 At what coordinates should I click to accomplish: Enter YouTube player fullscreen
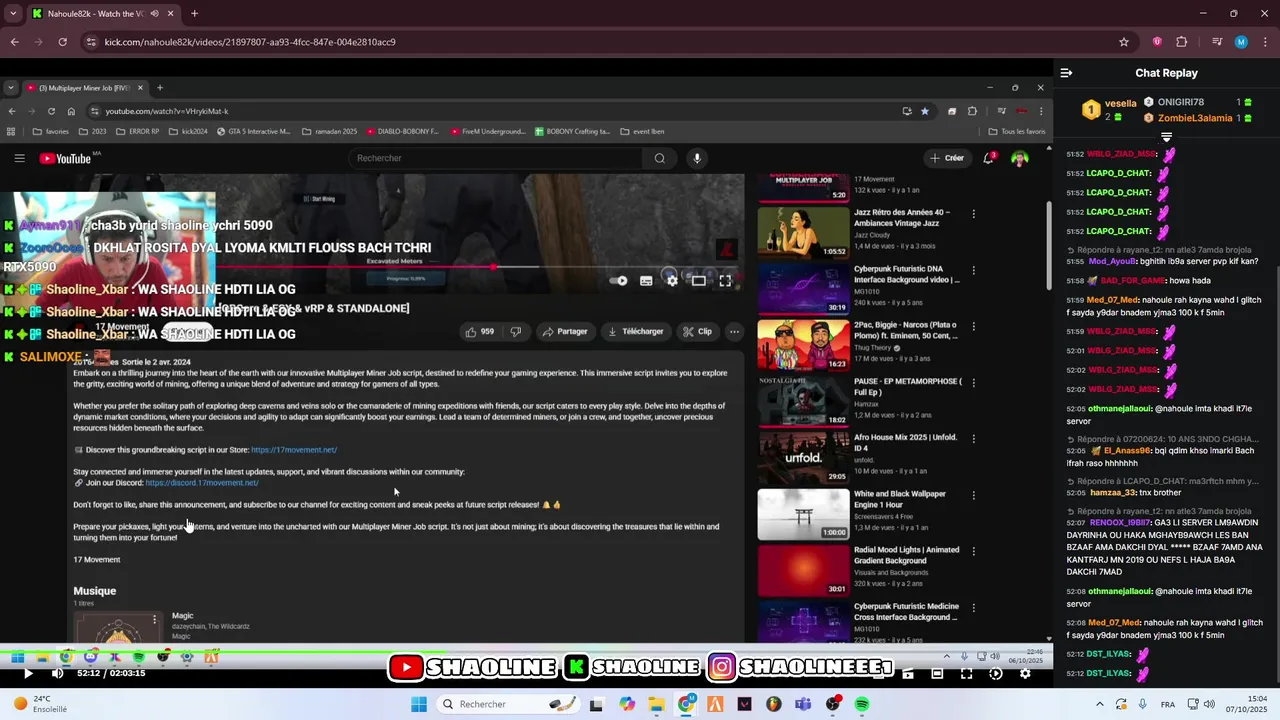tap(725, 281)
